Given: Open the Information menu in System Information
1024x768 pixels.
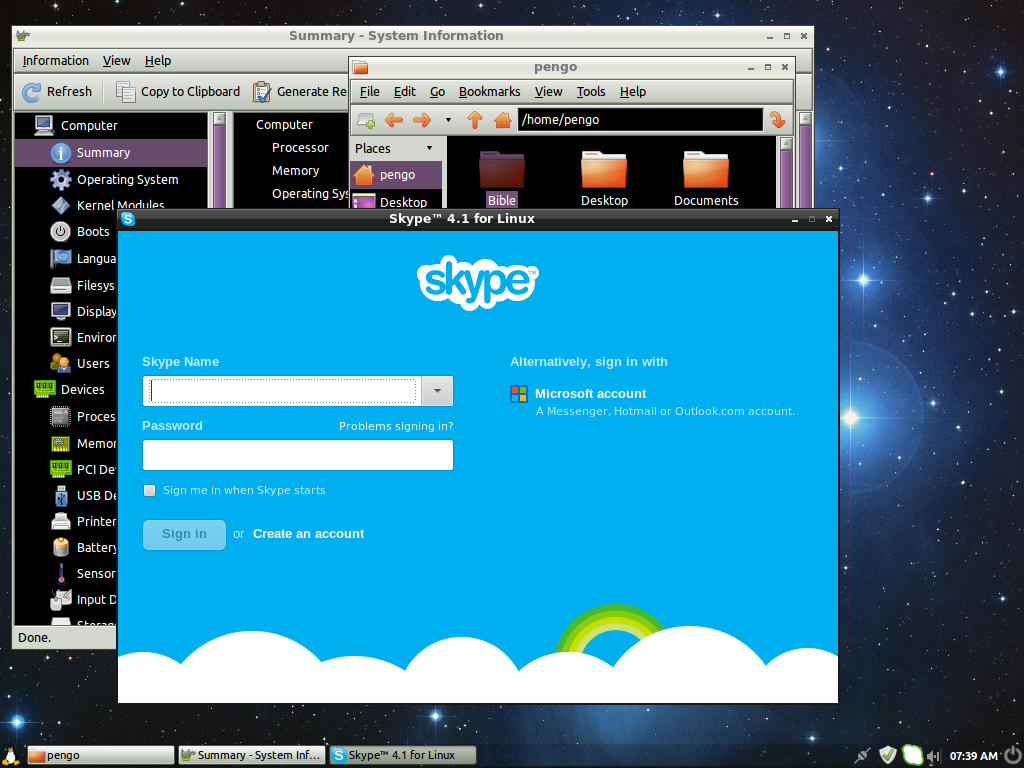Looking at the screenshot, I should 56,61.
